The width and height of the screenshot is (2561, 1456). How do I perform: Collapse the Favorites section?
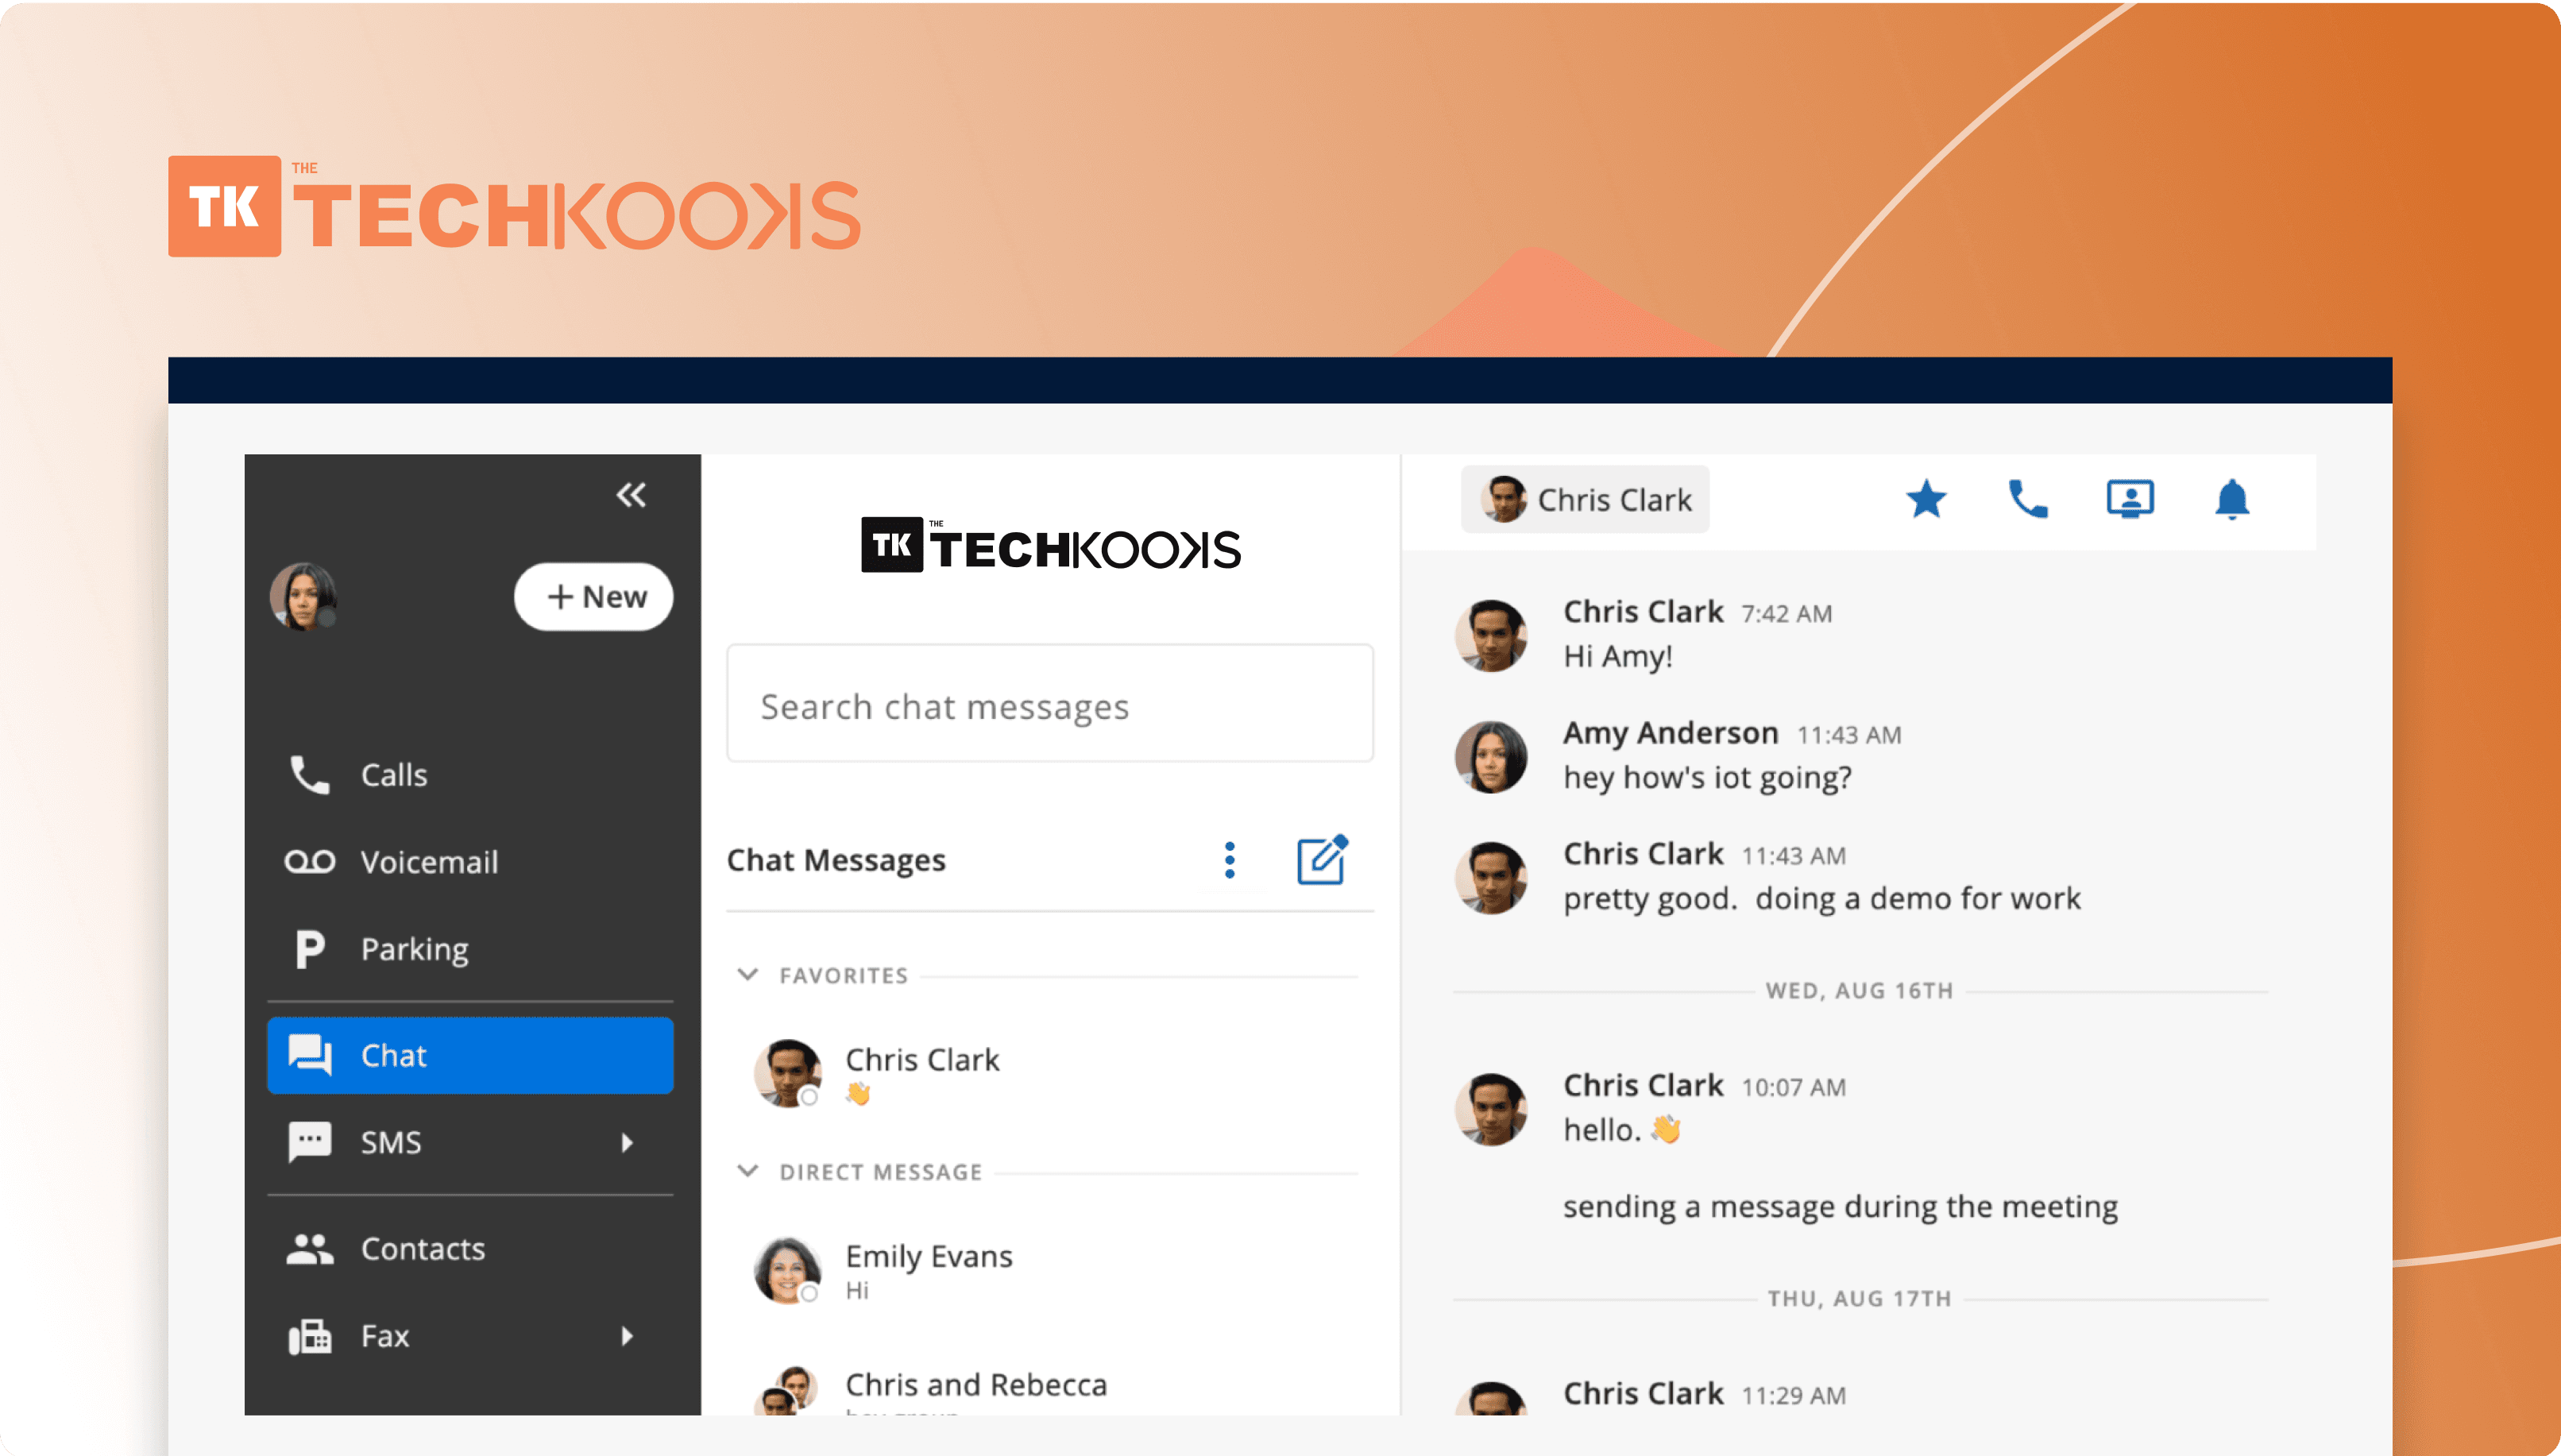748,975
